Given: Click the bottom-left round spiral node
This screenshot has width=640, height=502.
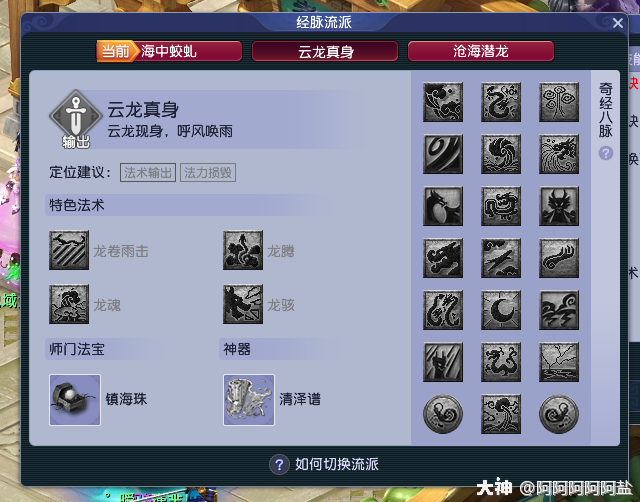Looking at the screenshot, I should click(443, 414).
